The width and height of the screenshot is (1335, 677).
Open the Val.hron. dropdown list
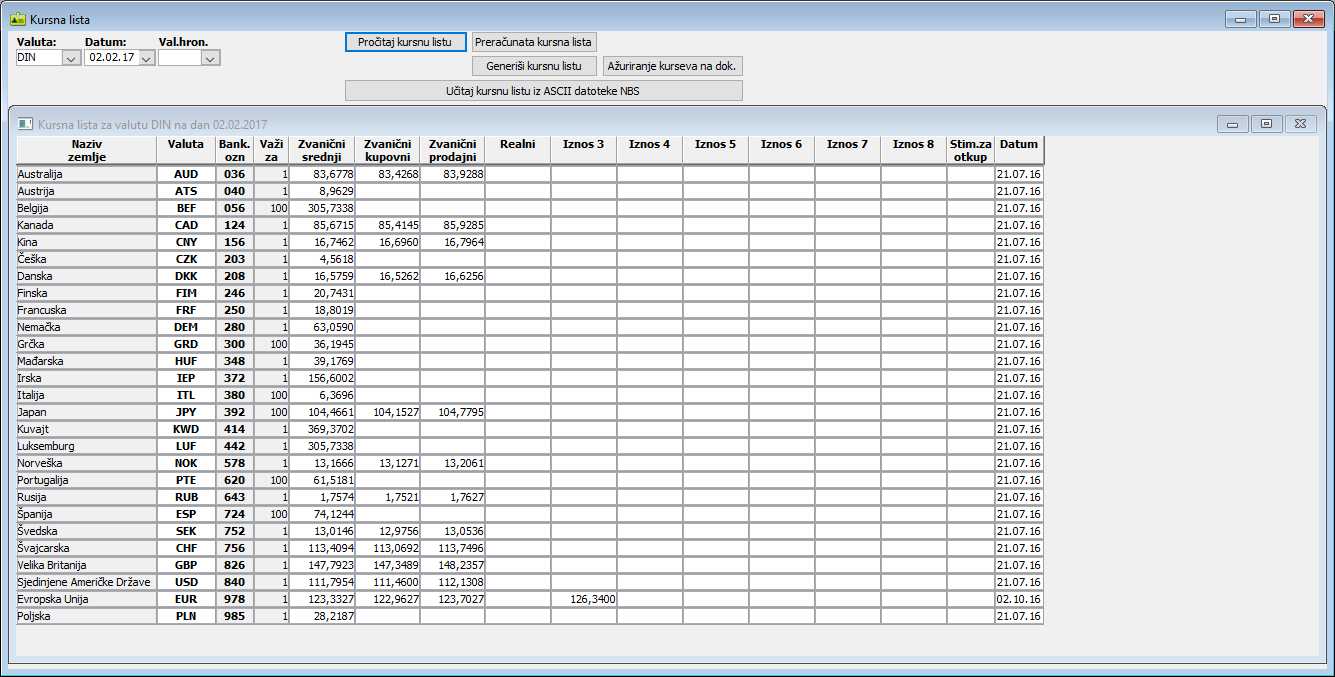point(210,59)
